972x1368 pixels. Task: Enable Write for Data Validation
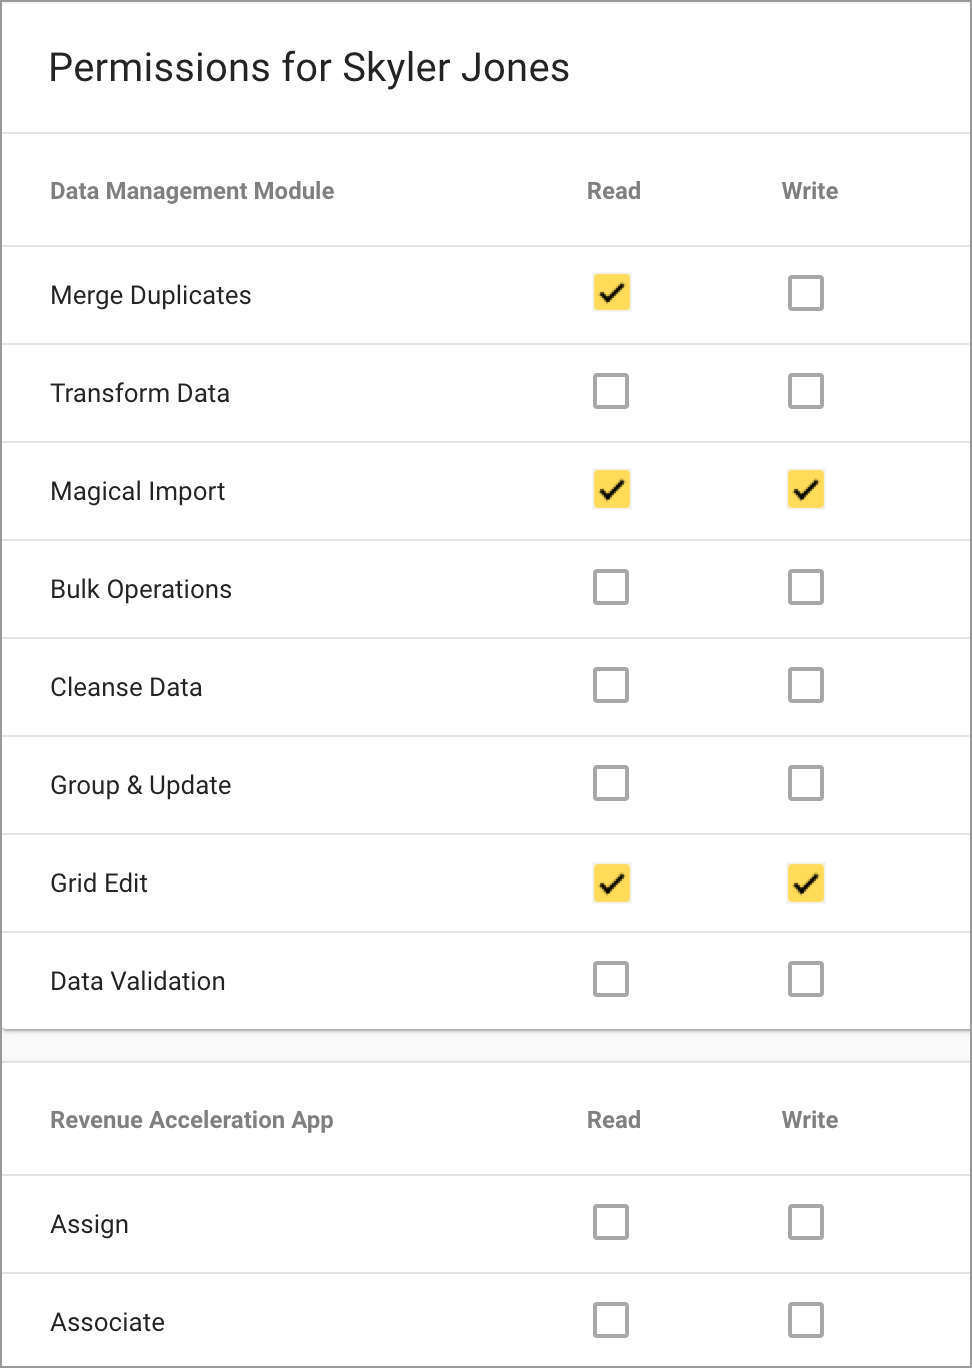coord(806,979)
